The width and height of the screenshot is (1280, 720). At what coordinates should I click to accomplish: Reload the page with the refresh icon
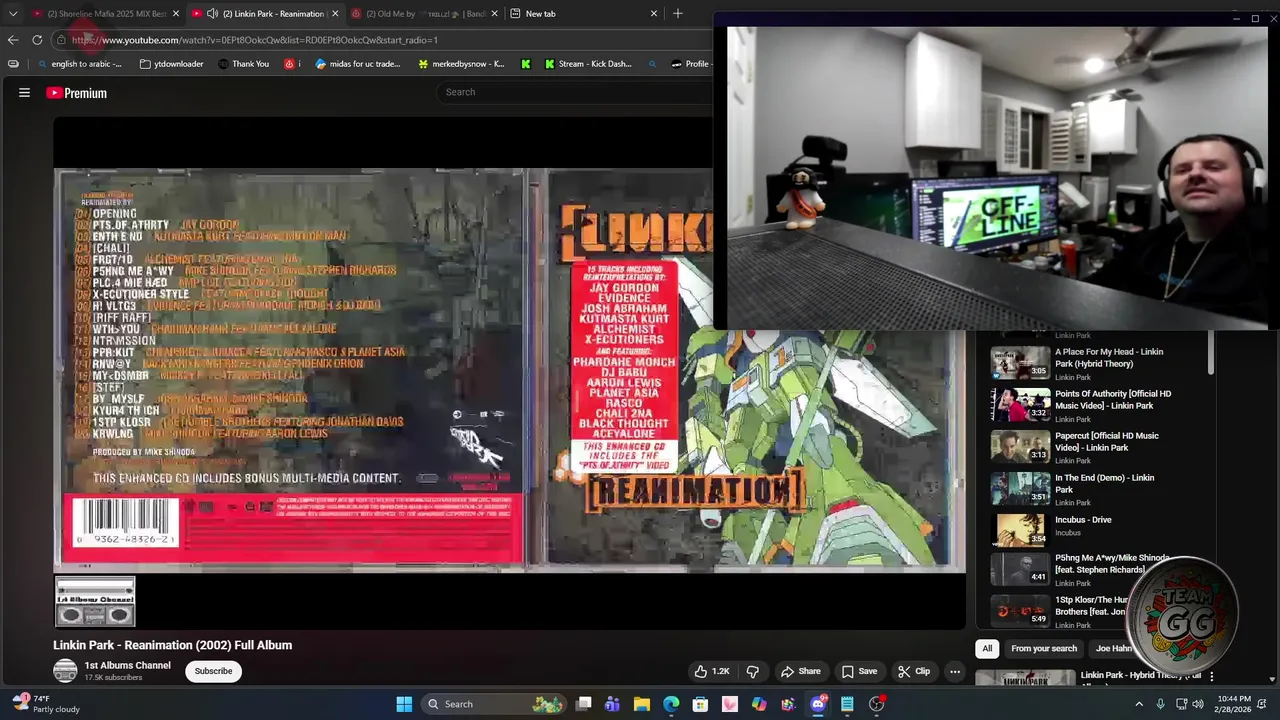[37, 40]
